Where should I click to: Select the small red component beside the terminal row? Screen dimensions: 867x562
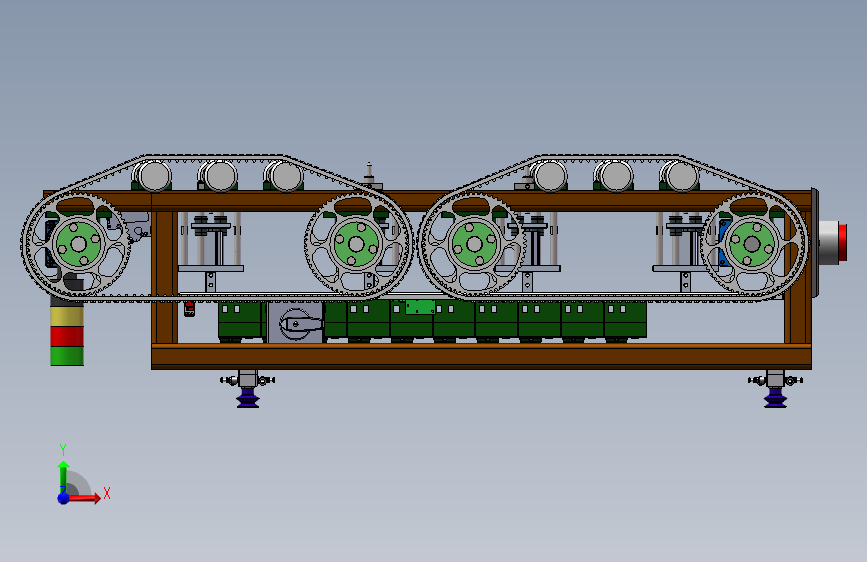(x=189, y=309)
